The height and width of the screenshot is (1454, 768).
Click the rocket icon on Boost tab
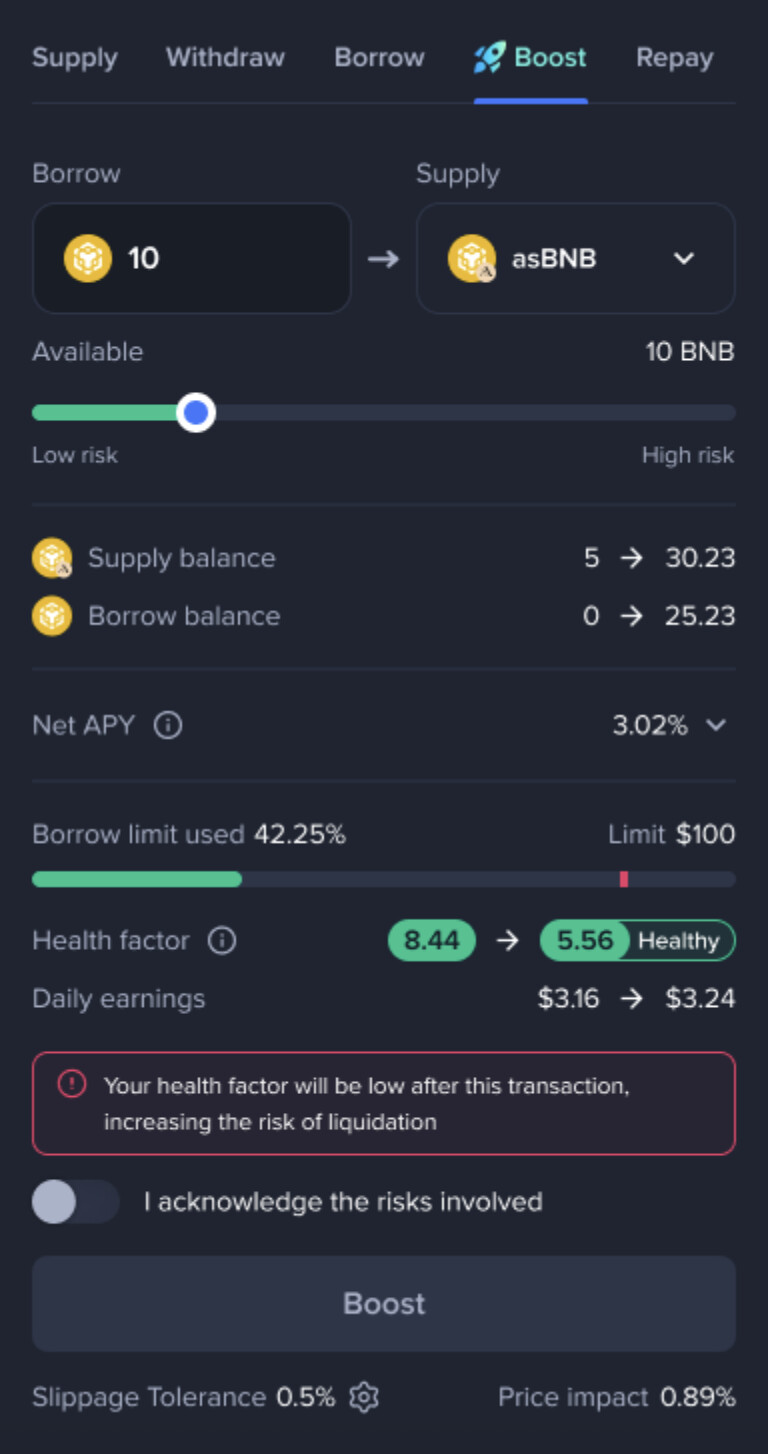[490, 57]
